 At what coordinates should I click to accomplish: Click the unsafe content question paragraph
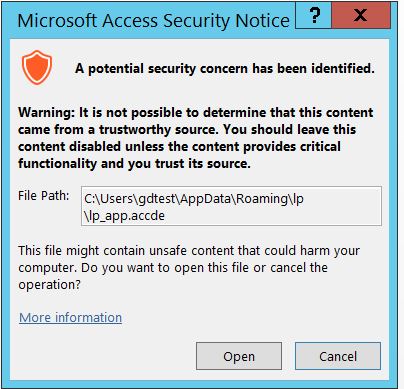[x=189, y=267]
